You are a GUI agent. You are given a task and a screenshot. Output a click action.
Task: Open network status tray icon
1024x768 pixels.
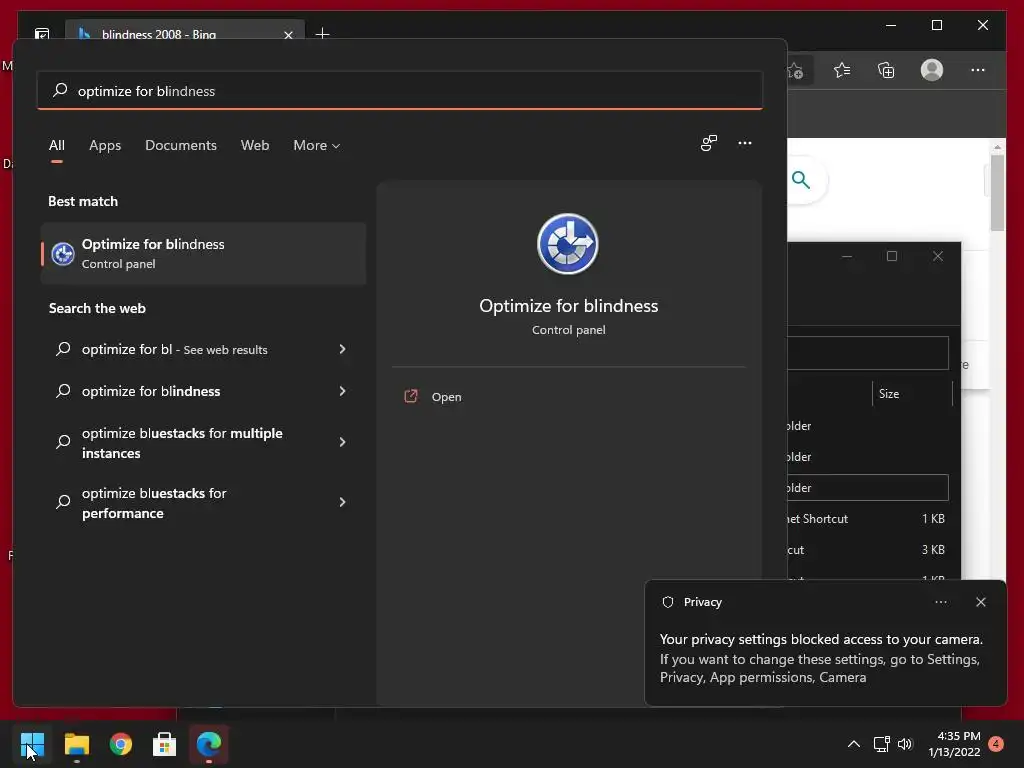[x=882, y=744]
